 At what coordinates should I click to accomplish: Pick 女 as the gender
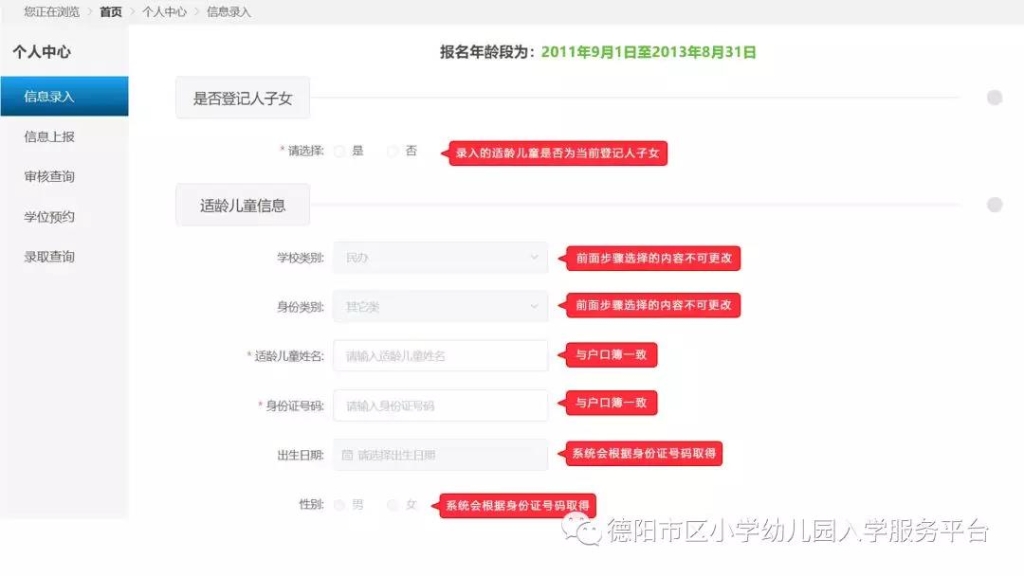[x=393, y=505]
